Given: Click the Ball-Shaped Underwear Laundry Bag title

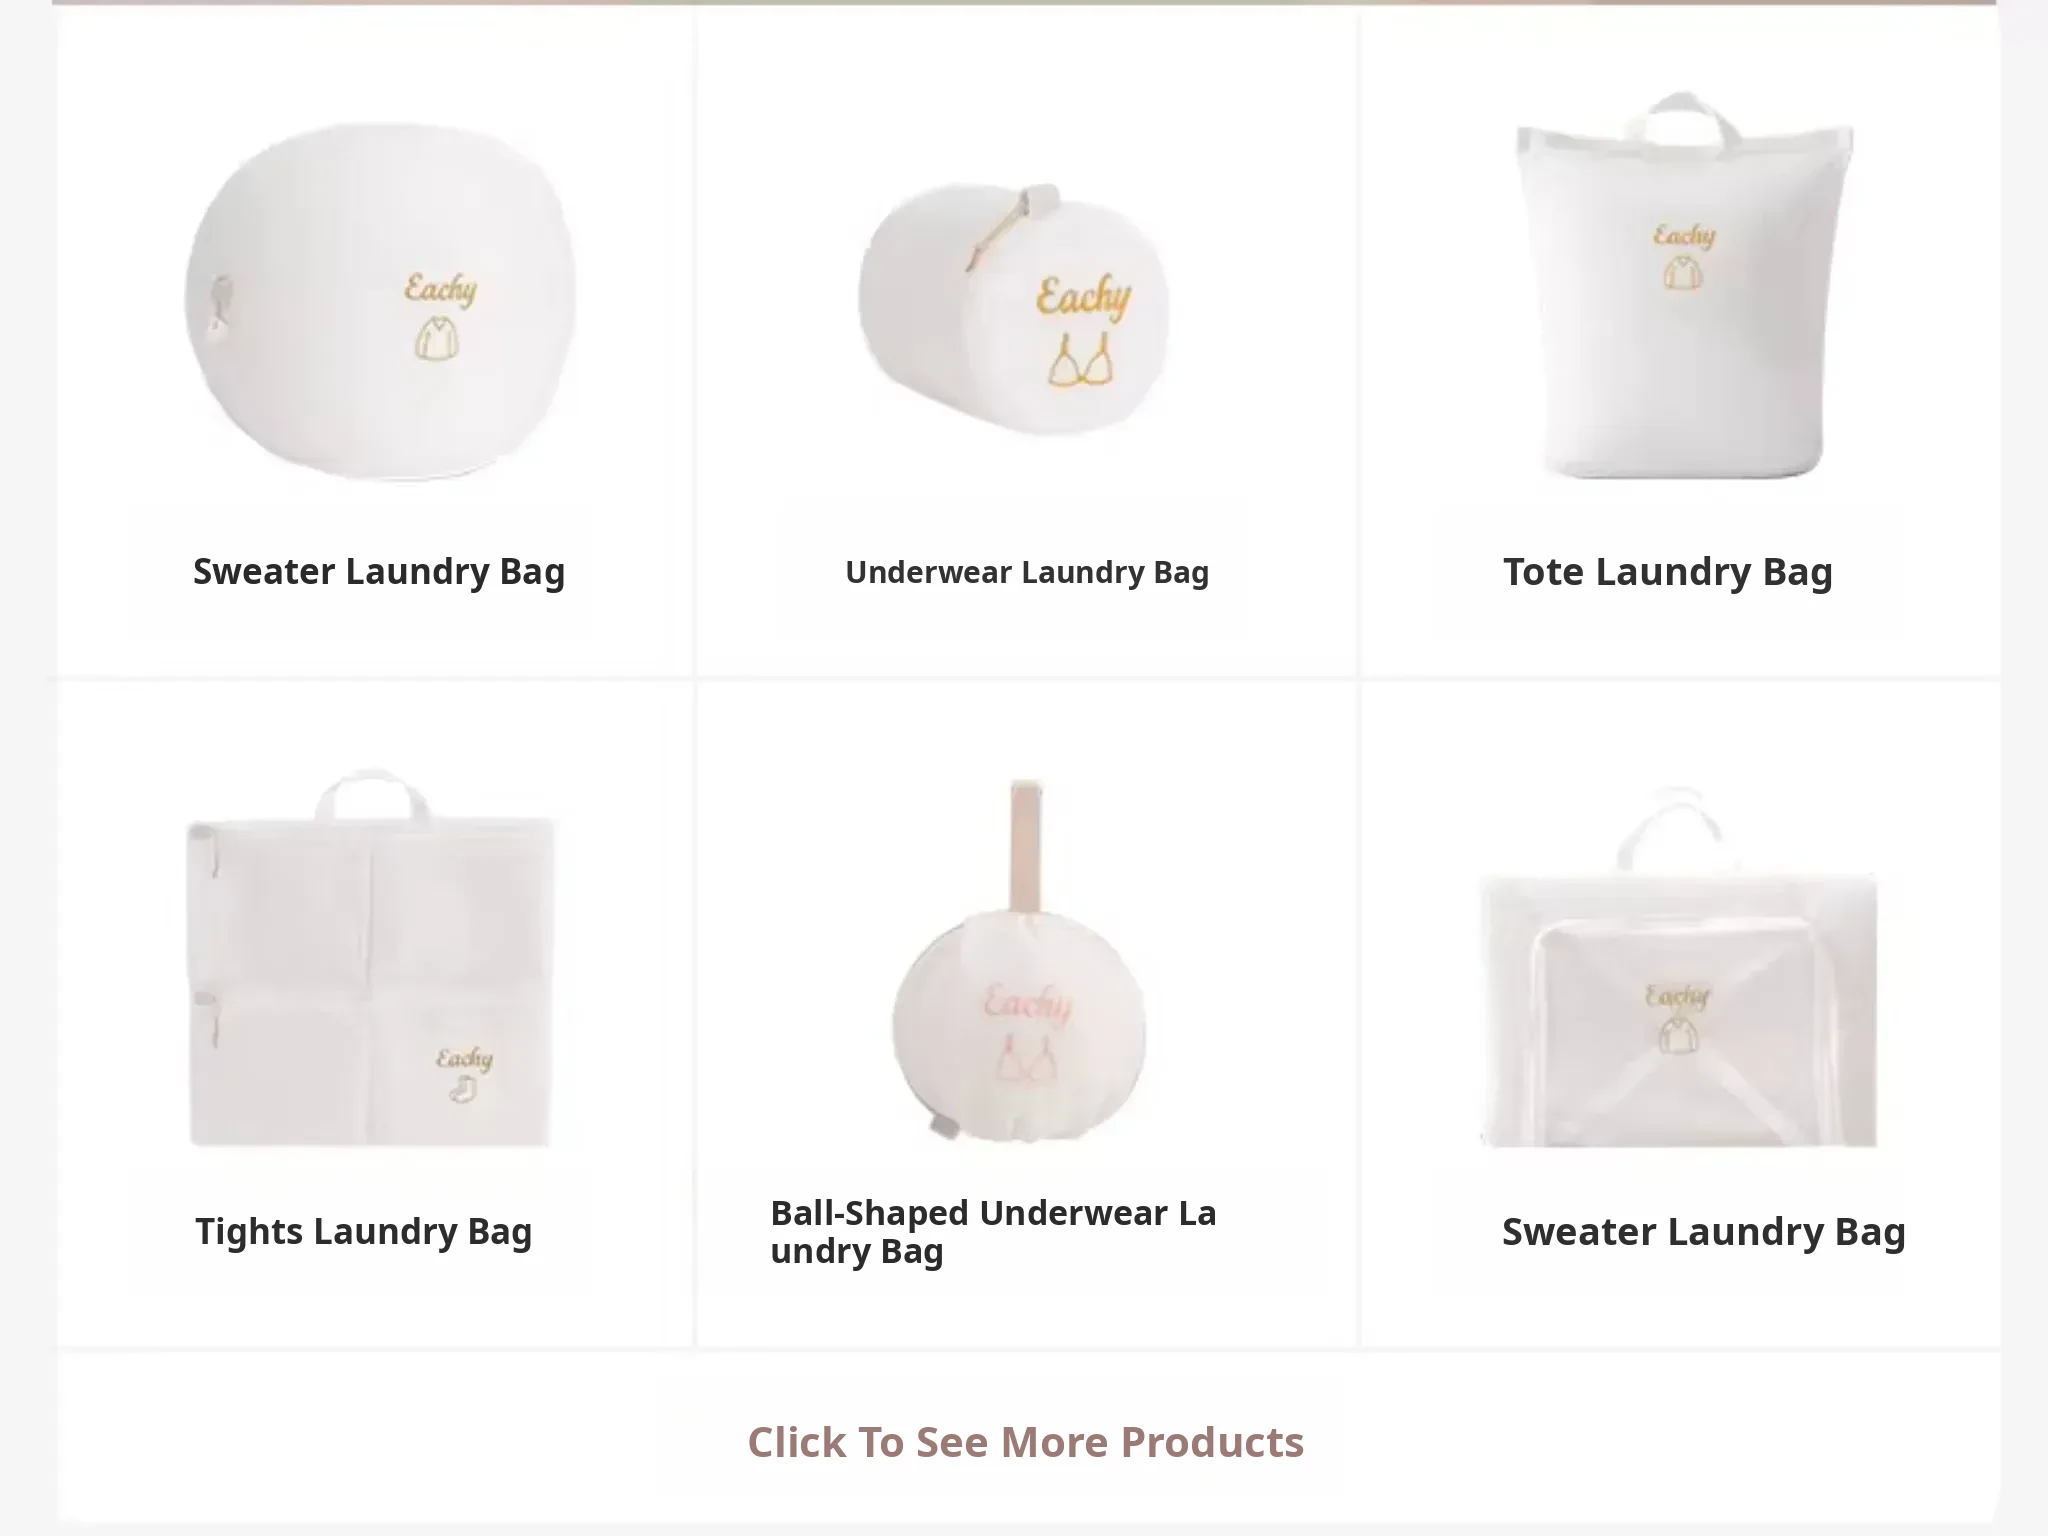Looking at the screenshot, I should [993, 1231].
